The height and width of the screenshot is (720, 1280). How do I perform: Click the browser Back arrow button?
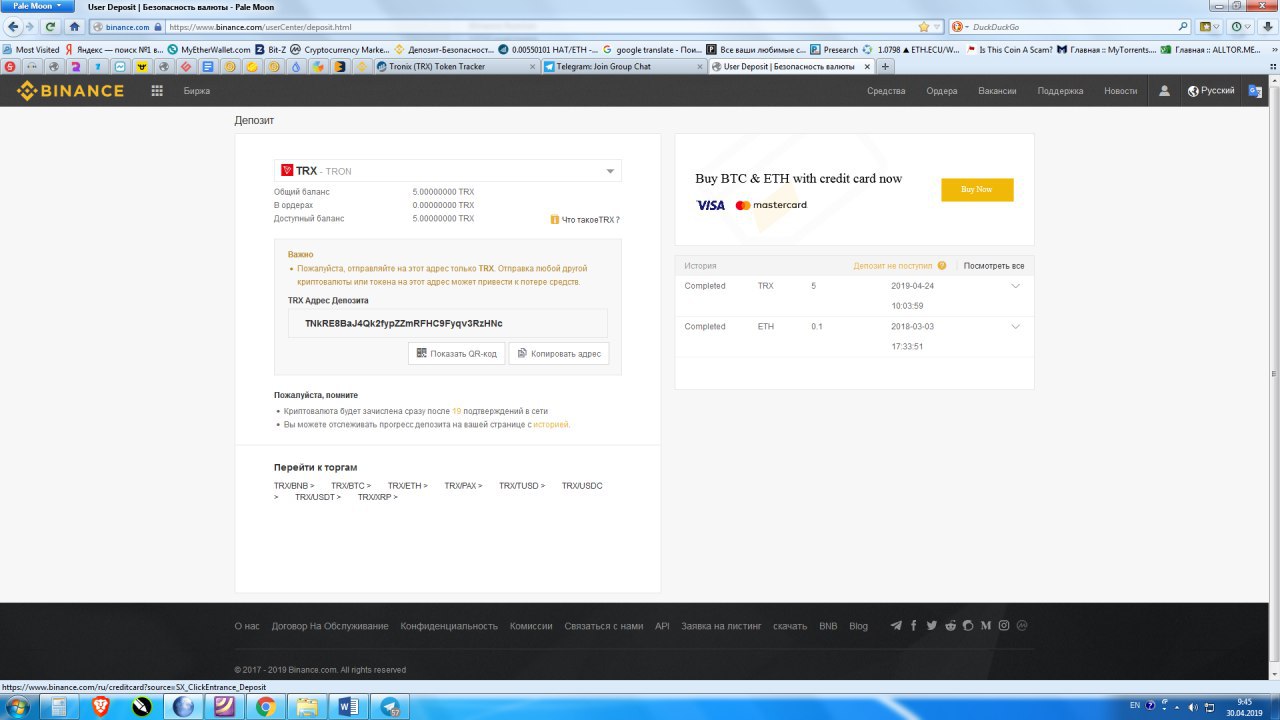coord(13,27)
